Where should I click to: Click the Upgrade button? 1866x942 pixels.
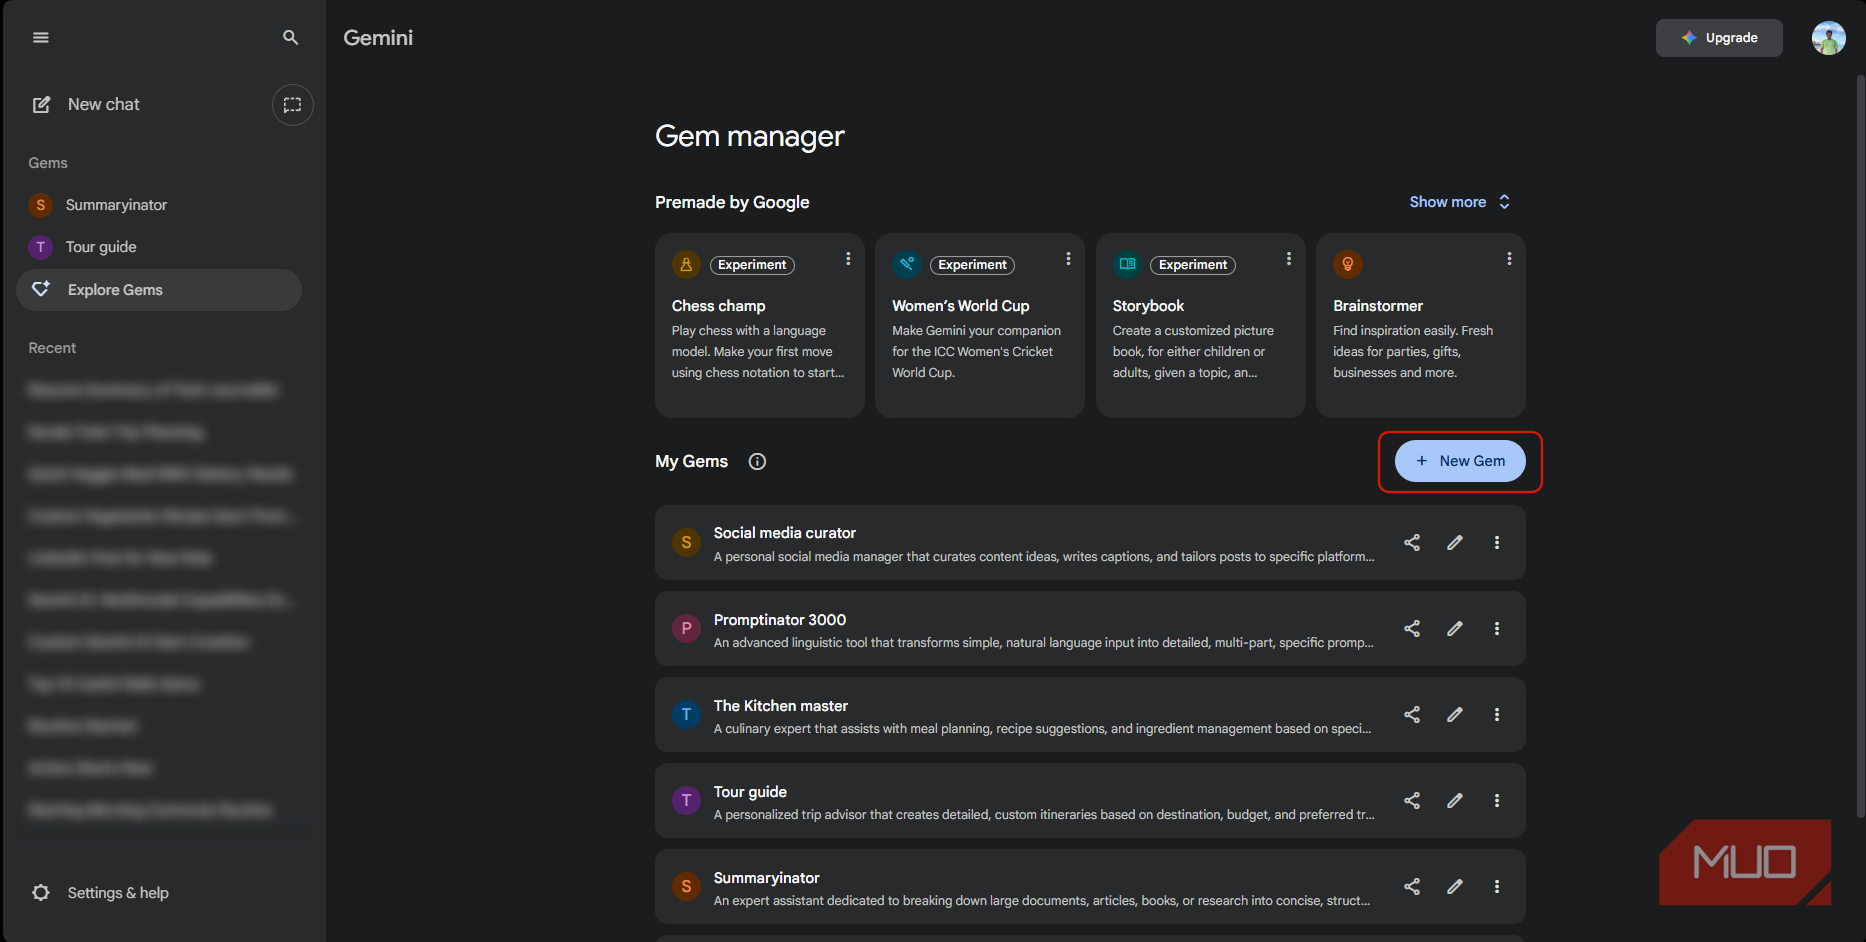(x=1719, y=38)
